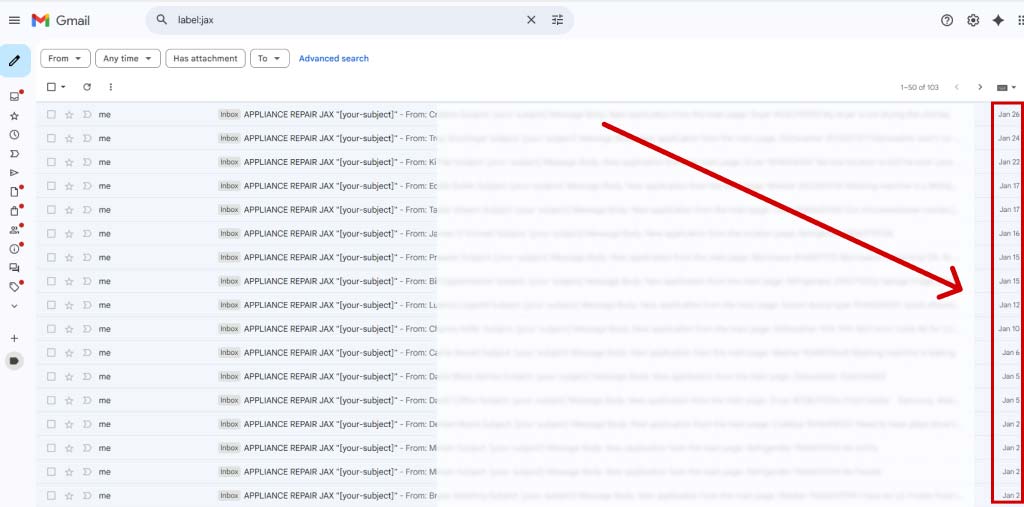Open the Any time filter dropdown
The height and width of the screenshot is (507, 1024).
[x=128, y=59]
